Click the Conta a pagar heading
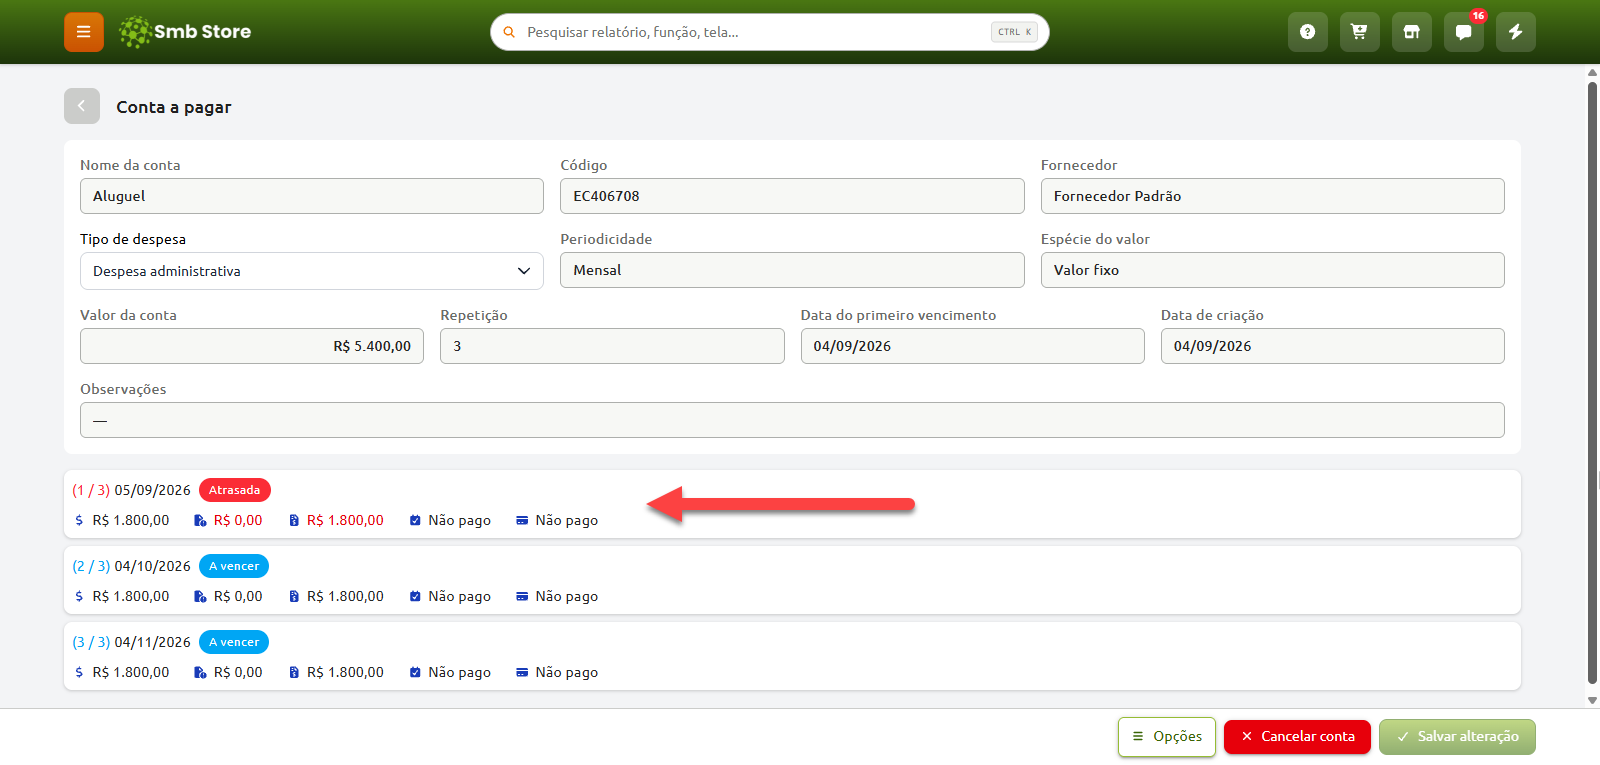This screenshot has width=1600, height=765. (x=174, y=107)
